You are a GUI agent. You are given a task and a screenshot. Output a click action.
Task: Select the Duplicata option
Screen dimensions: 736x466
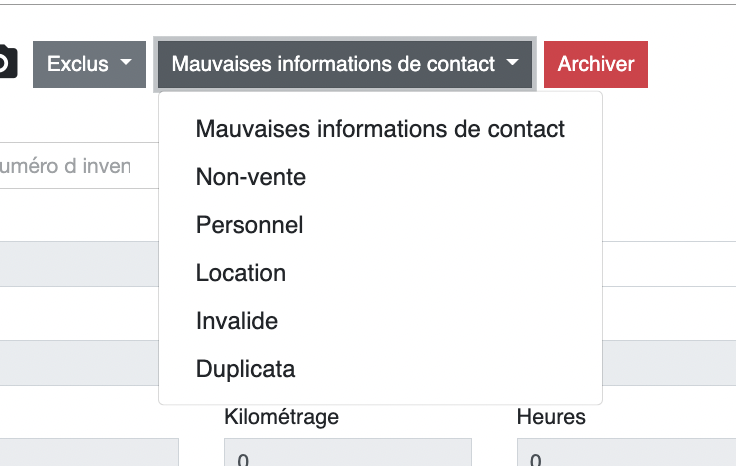246,369
